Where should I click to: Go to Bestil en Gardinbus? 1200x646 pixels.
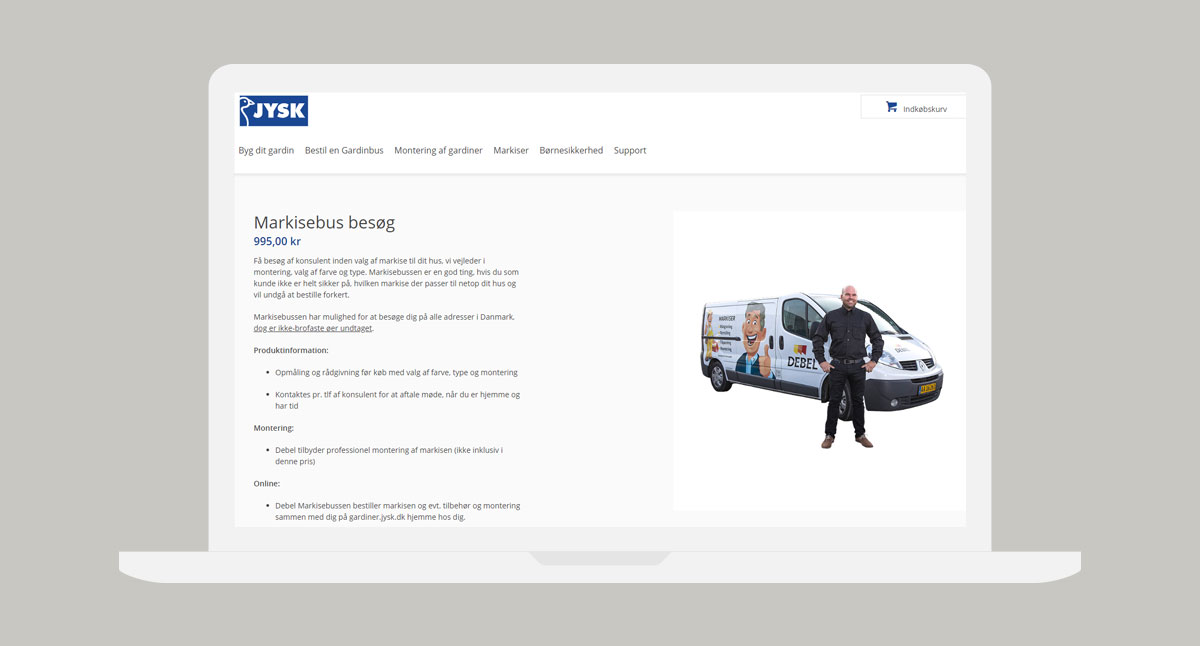[x=344, y=151]
